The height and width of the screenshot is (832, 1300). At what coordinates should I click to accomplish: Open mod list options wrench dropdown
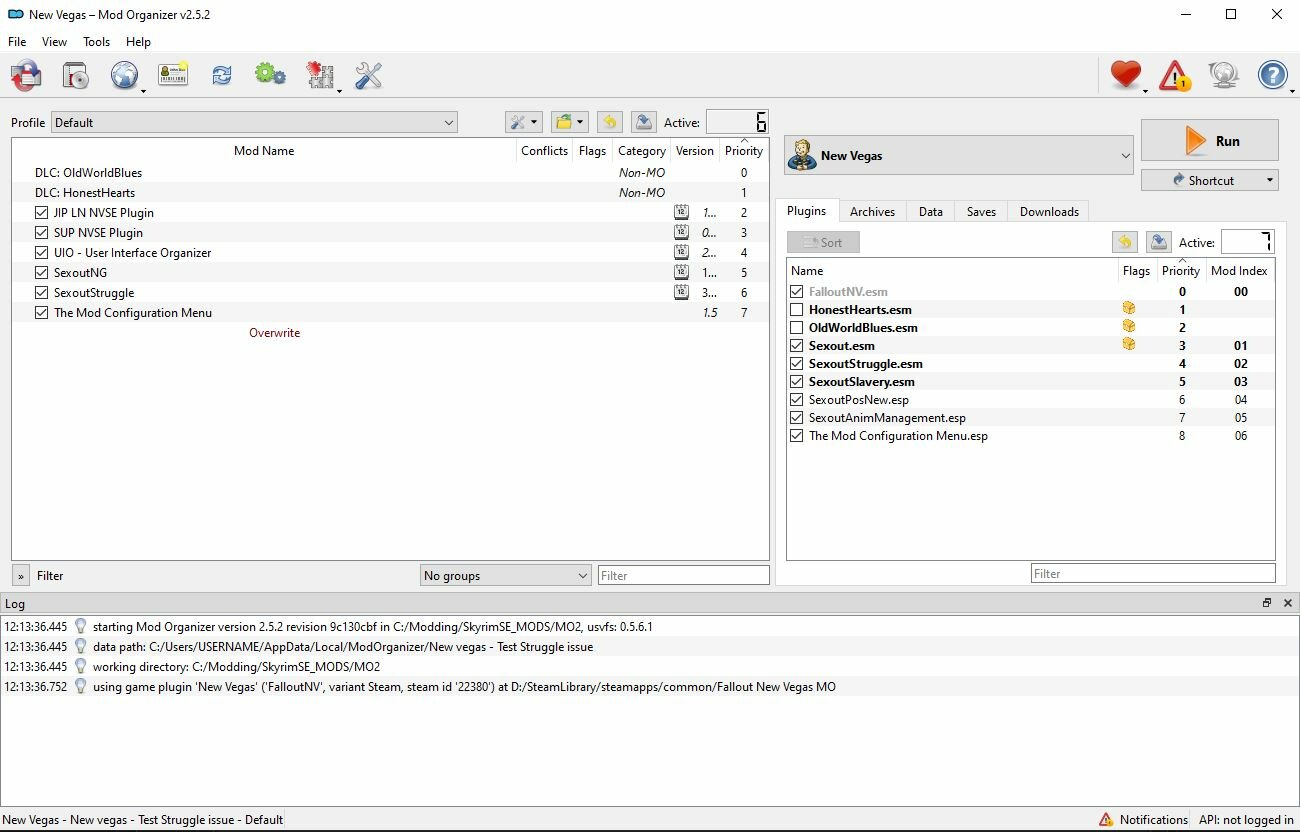523,122
